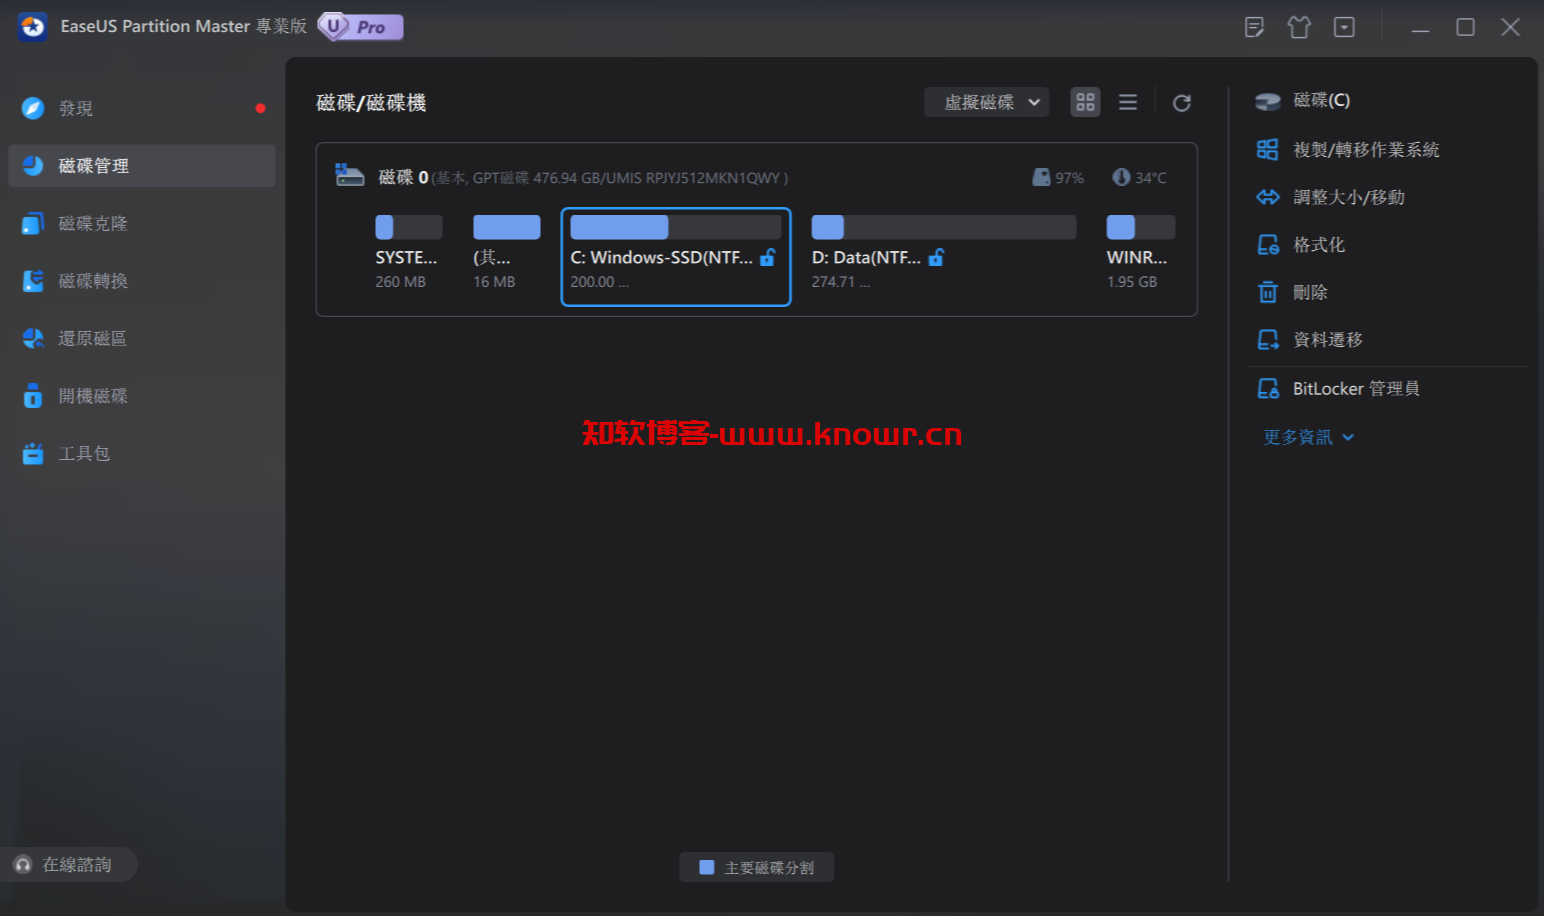Switch to grid view layout
1544x916 pixels.
[1085, 102]
